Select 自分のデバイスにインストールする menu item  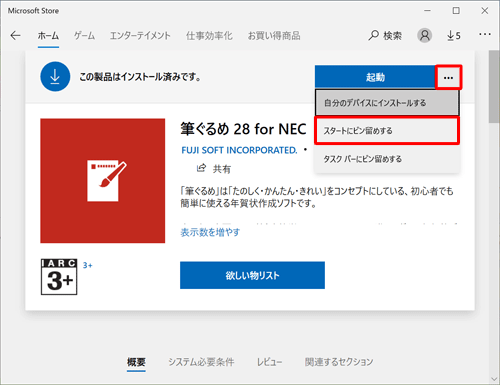(387, 103)
